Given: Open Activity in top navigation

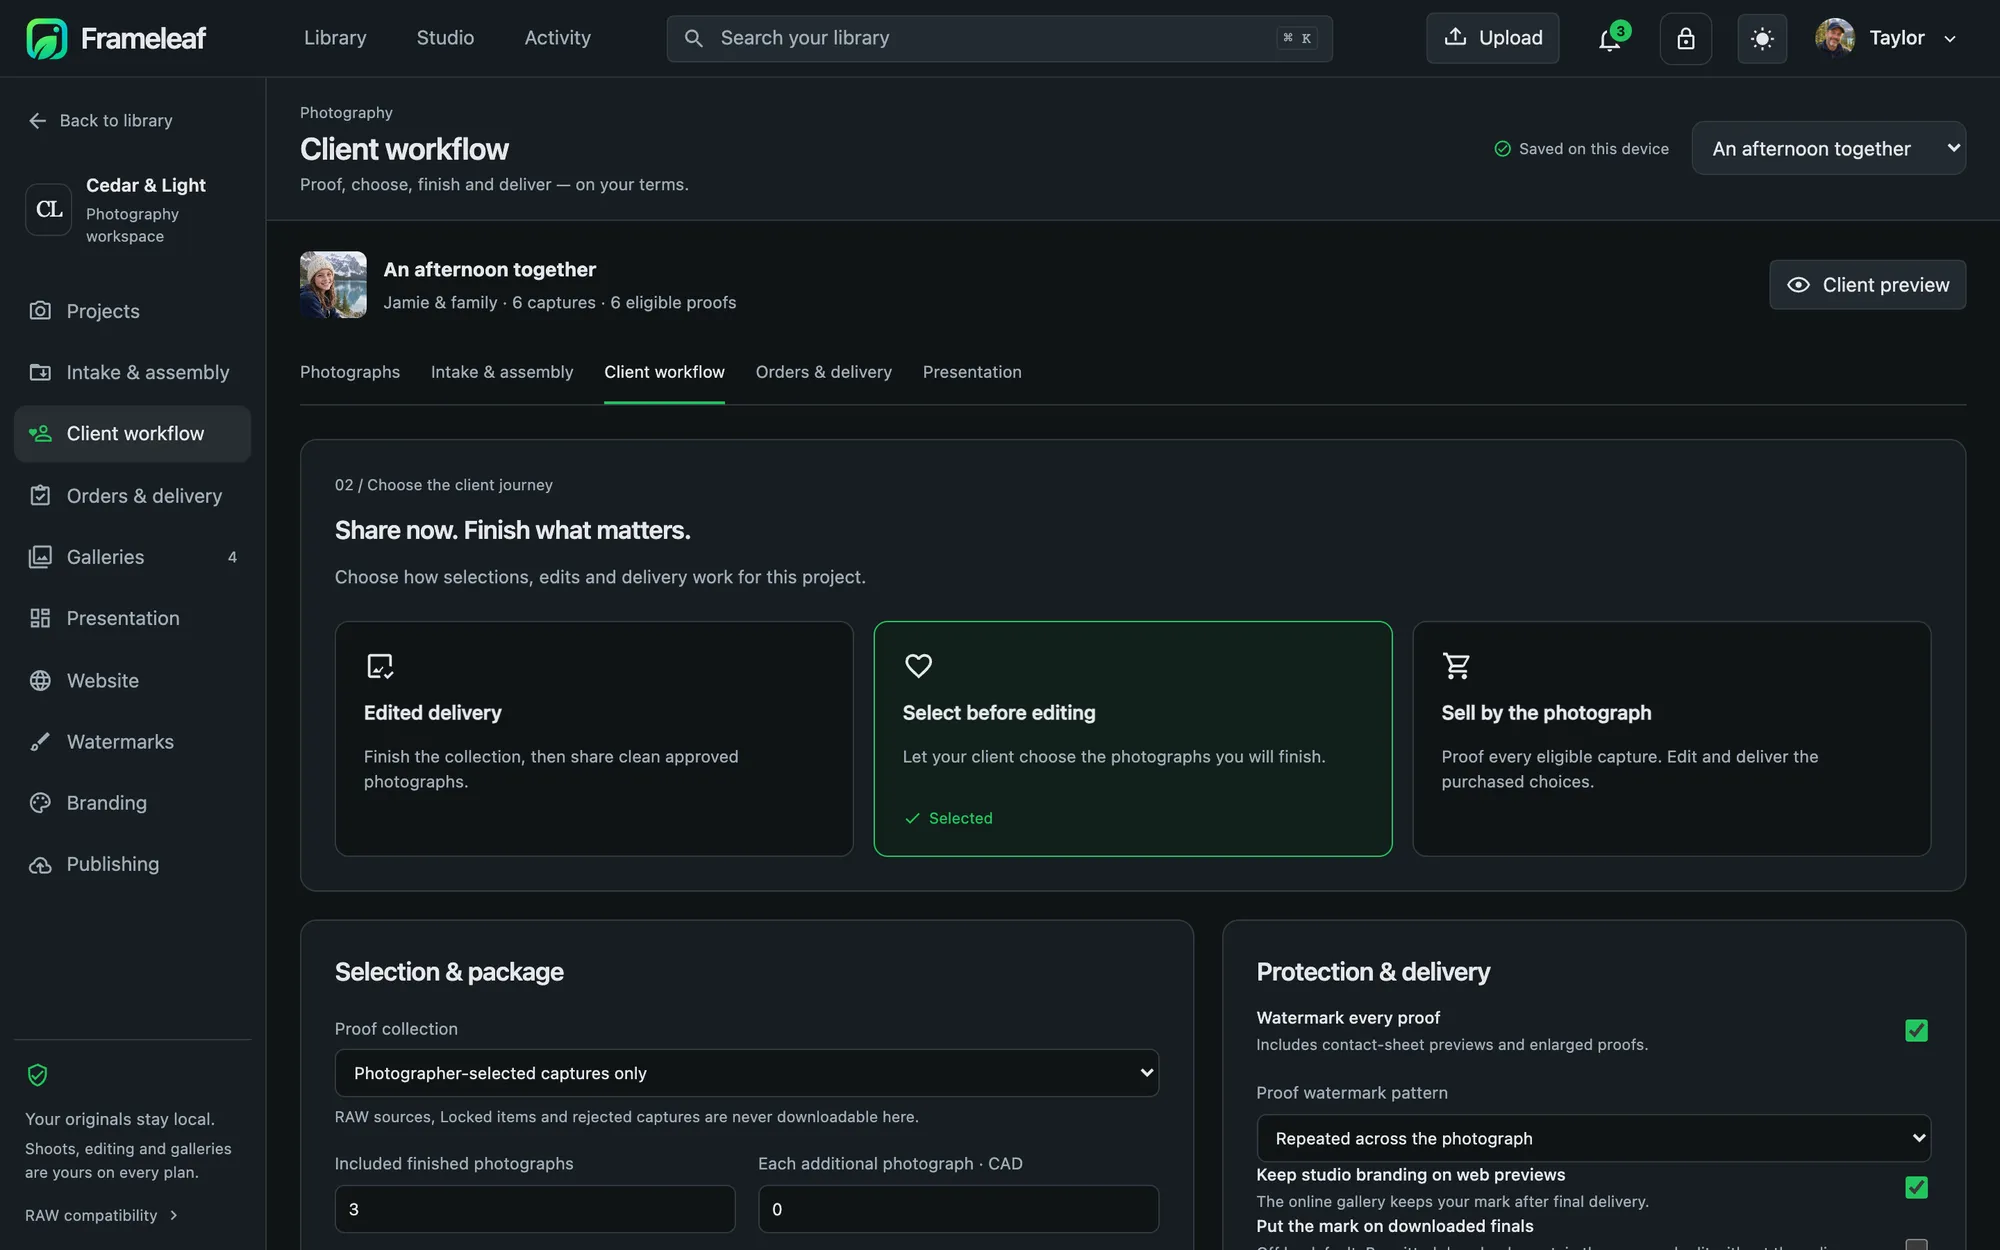Looking at the screenshot, I should 558,38.
